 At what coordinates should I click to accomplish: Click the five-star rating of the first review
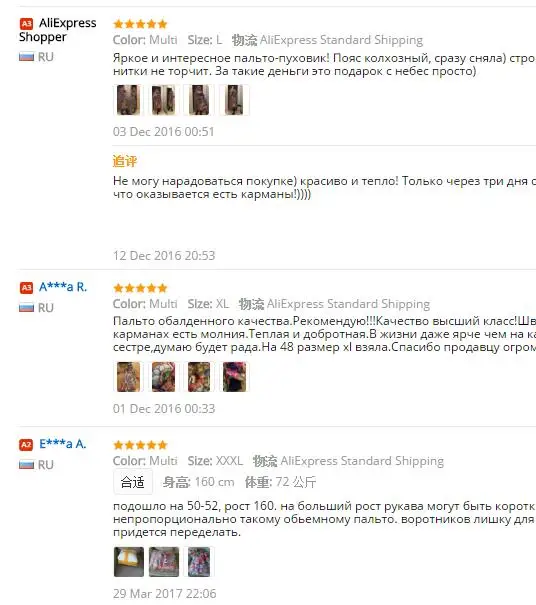click(x=140, y=24)
